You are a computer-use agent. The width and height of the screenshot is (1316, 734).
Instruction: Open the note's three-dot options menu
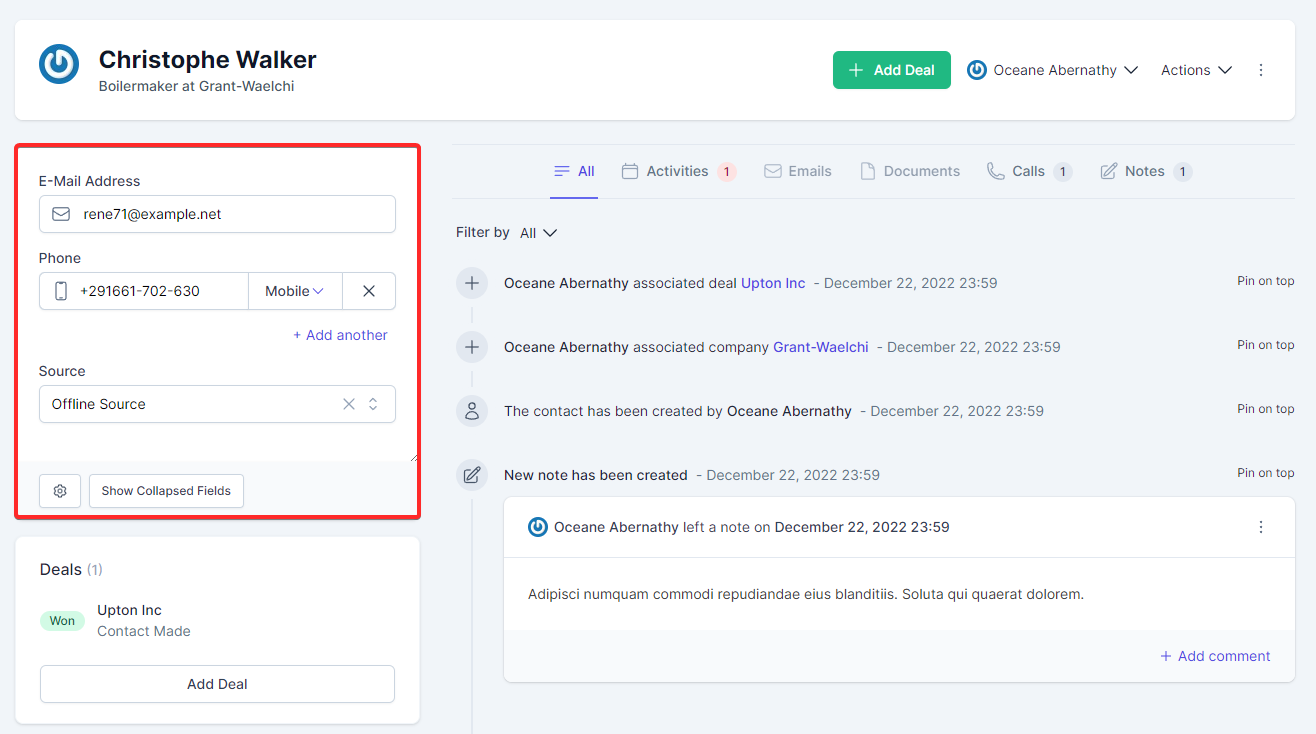(x=1261, y=527)
